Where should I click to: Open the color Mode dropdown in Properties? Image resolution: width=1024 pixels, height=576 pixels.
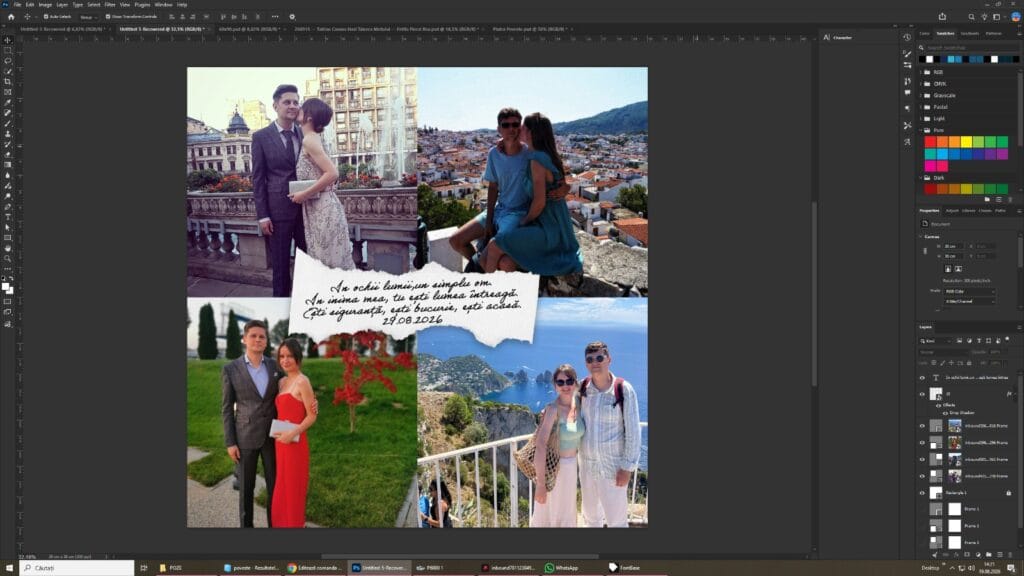coord(970,291)
